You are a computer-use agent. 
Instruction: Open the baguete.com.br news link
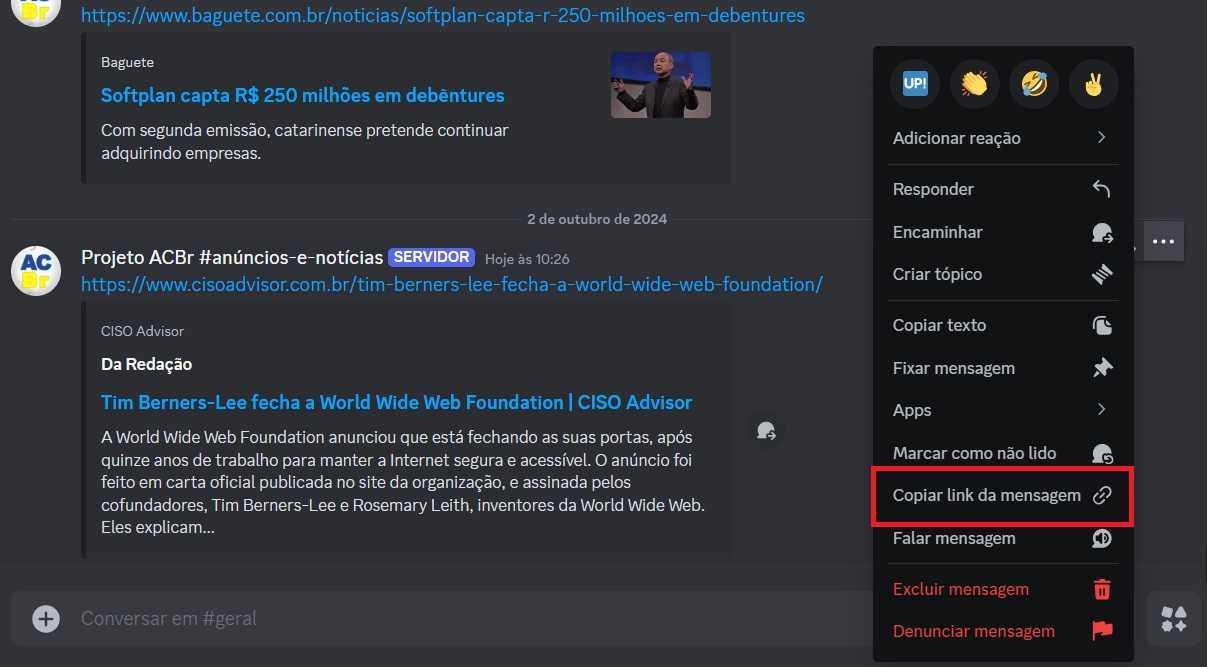[x=443, y=16]
